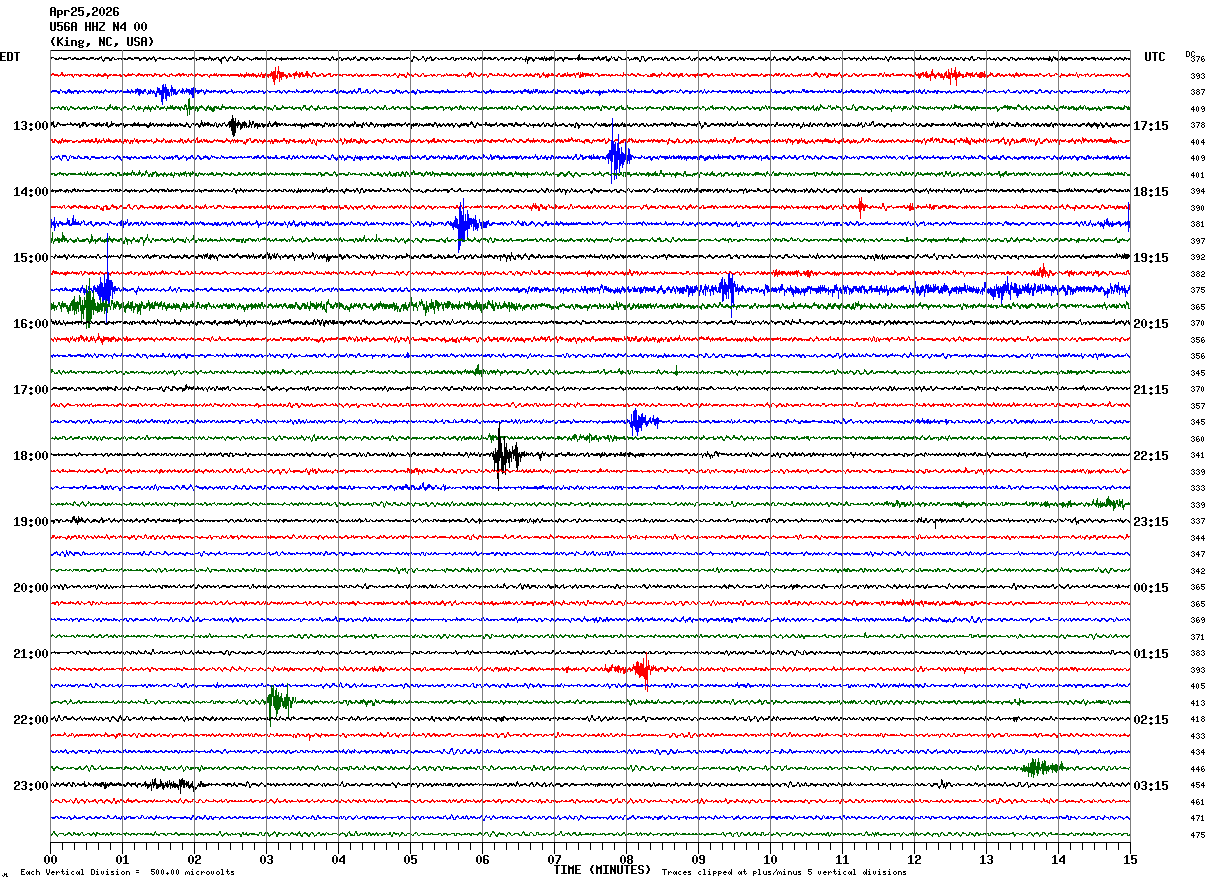Viewport: 1210px width, 886px height.
Task: Select the 15:00 EDT row label
Action: (31, 258)
